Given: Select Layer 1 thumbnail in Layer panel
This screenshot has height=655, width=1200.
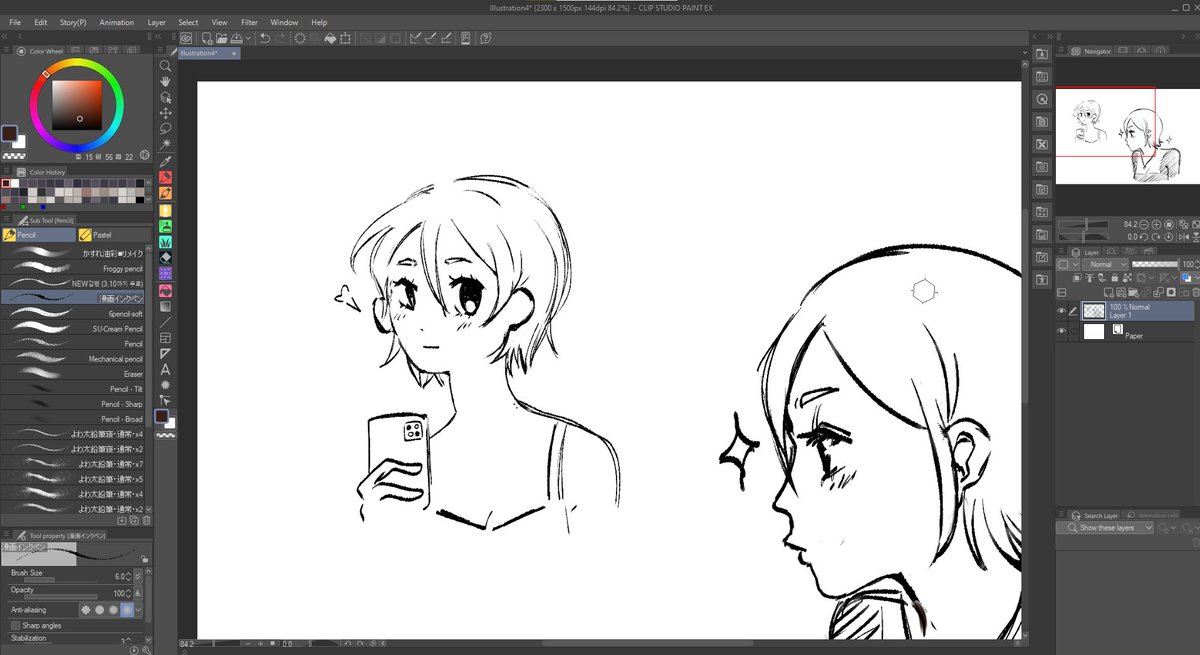Looking at the screenshot, I should click(x=1094, y=311).
